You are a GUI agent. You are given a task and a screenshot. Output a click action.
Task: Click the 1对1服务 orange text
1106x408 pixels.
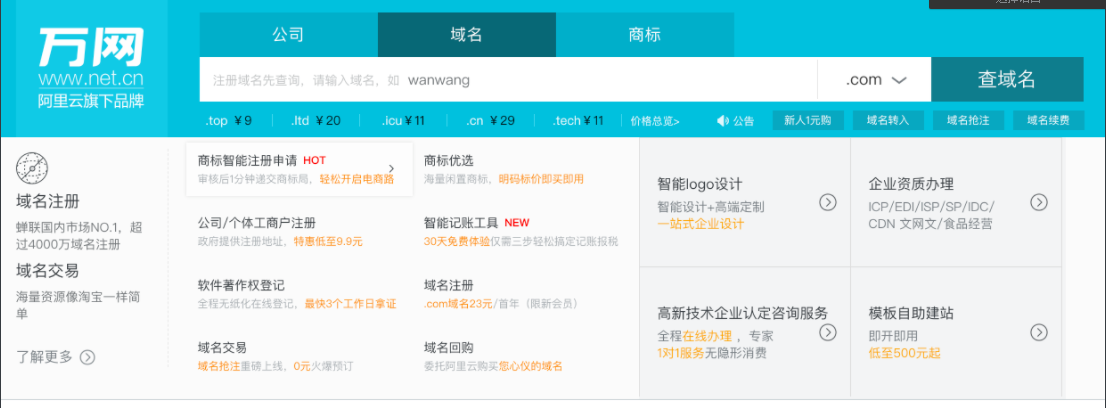(x=681, y=354)
